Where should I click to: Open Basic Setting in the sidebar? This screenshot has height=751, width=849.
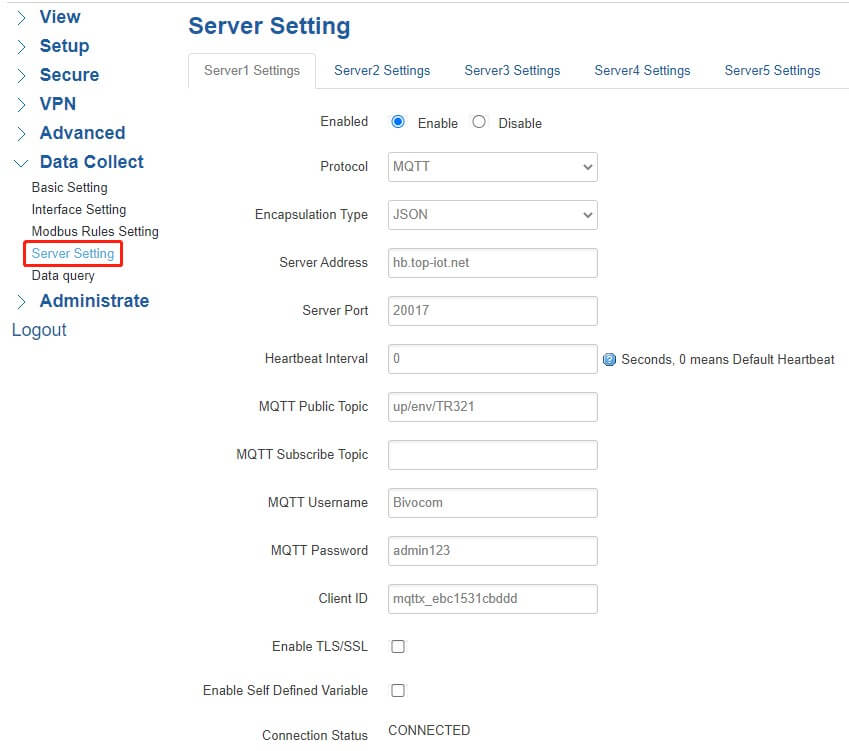click(x=69, y=187)
